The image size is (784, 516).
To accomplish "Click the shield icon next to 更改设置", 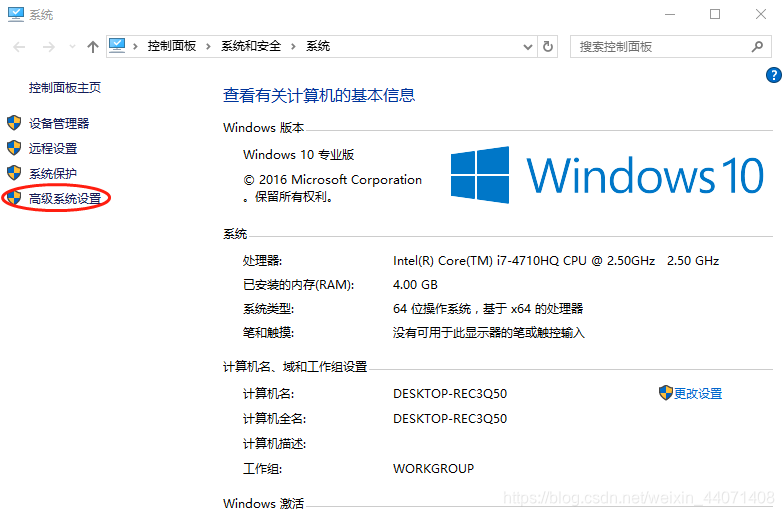I will click(x=666, y=393).
